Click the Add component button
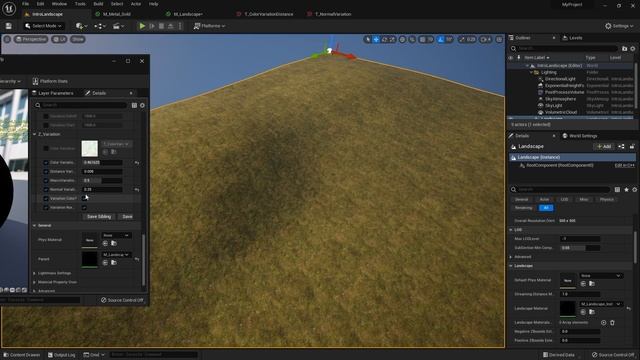The width and height of the screenshot is (640, 360). click(604, 147)
